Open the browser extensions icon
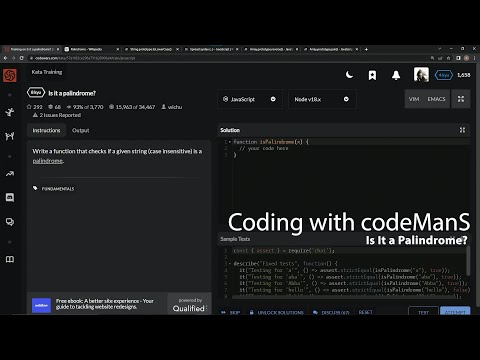 click(x=458, y=58)
